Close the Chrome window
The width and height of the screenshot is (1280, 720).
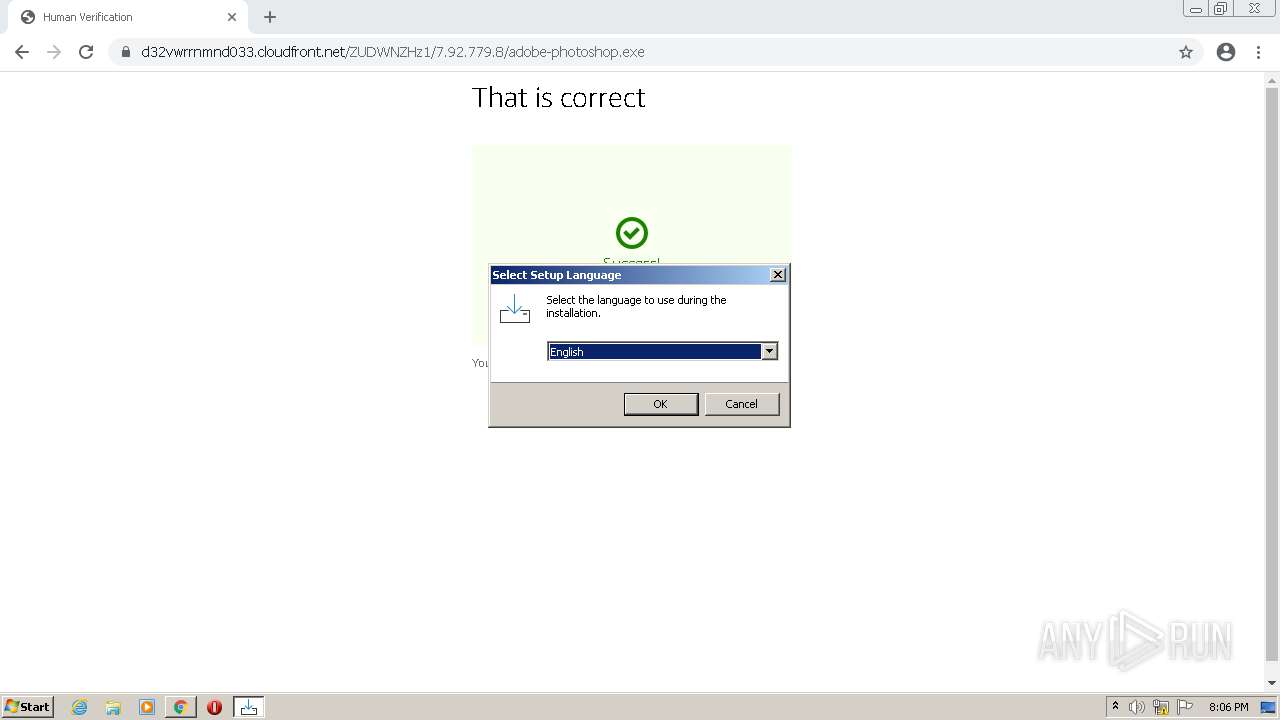point(1254,9)
